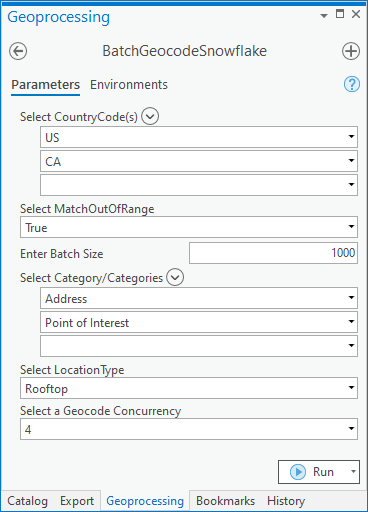Click the BatchGeocodeSnowflake tool title
The height and width of the screenshot is (512, 368).
pos(184,51)
